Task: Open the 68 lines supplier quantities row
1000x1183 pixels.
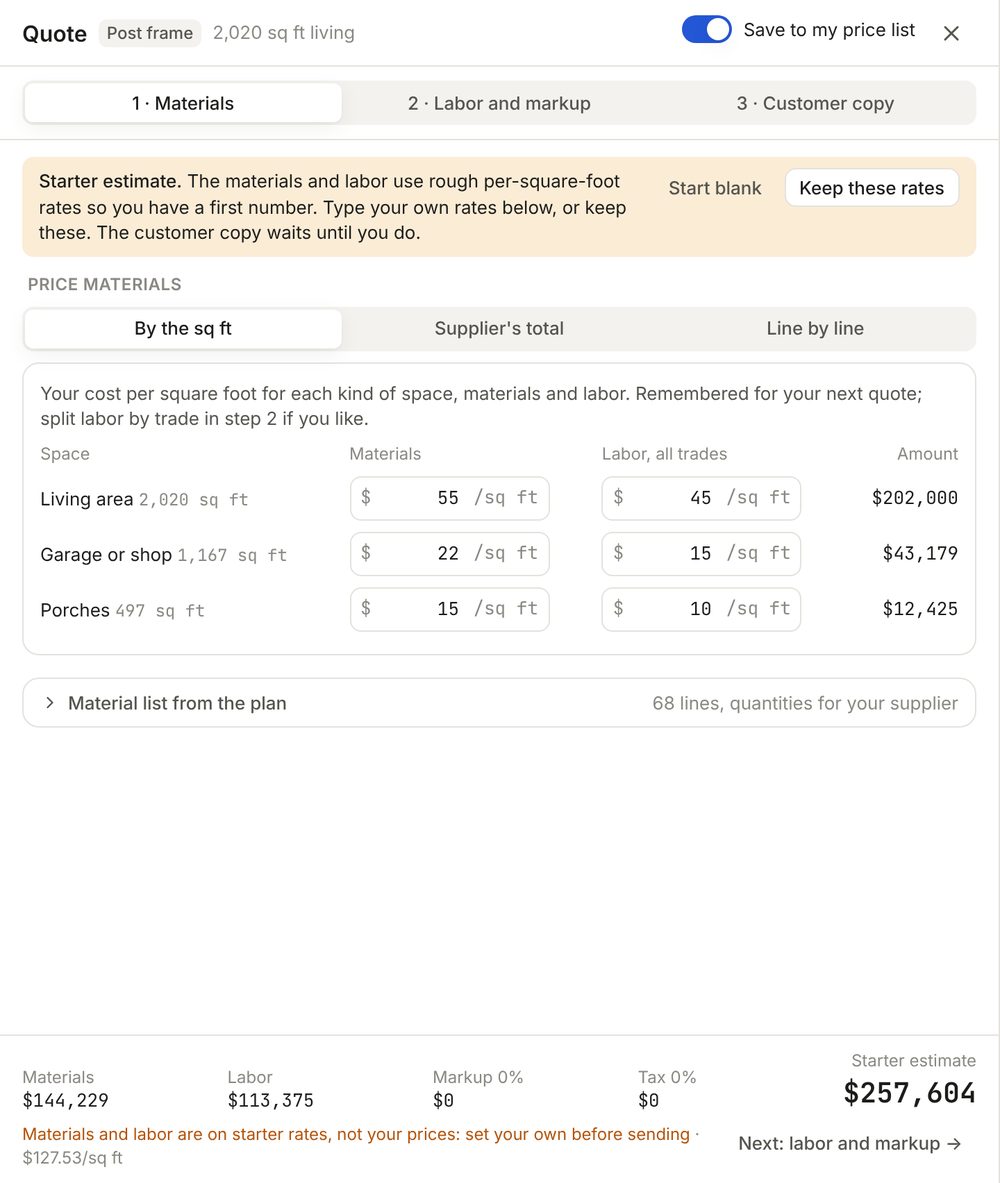Action: [499, 703]
